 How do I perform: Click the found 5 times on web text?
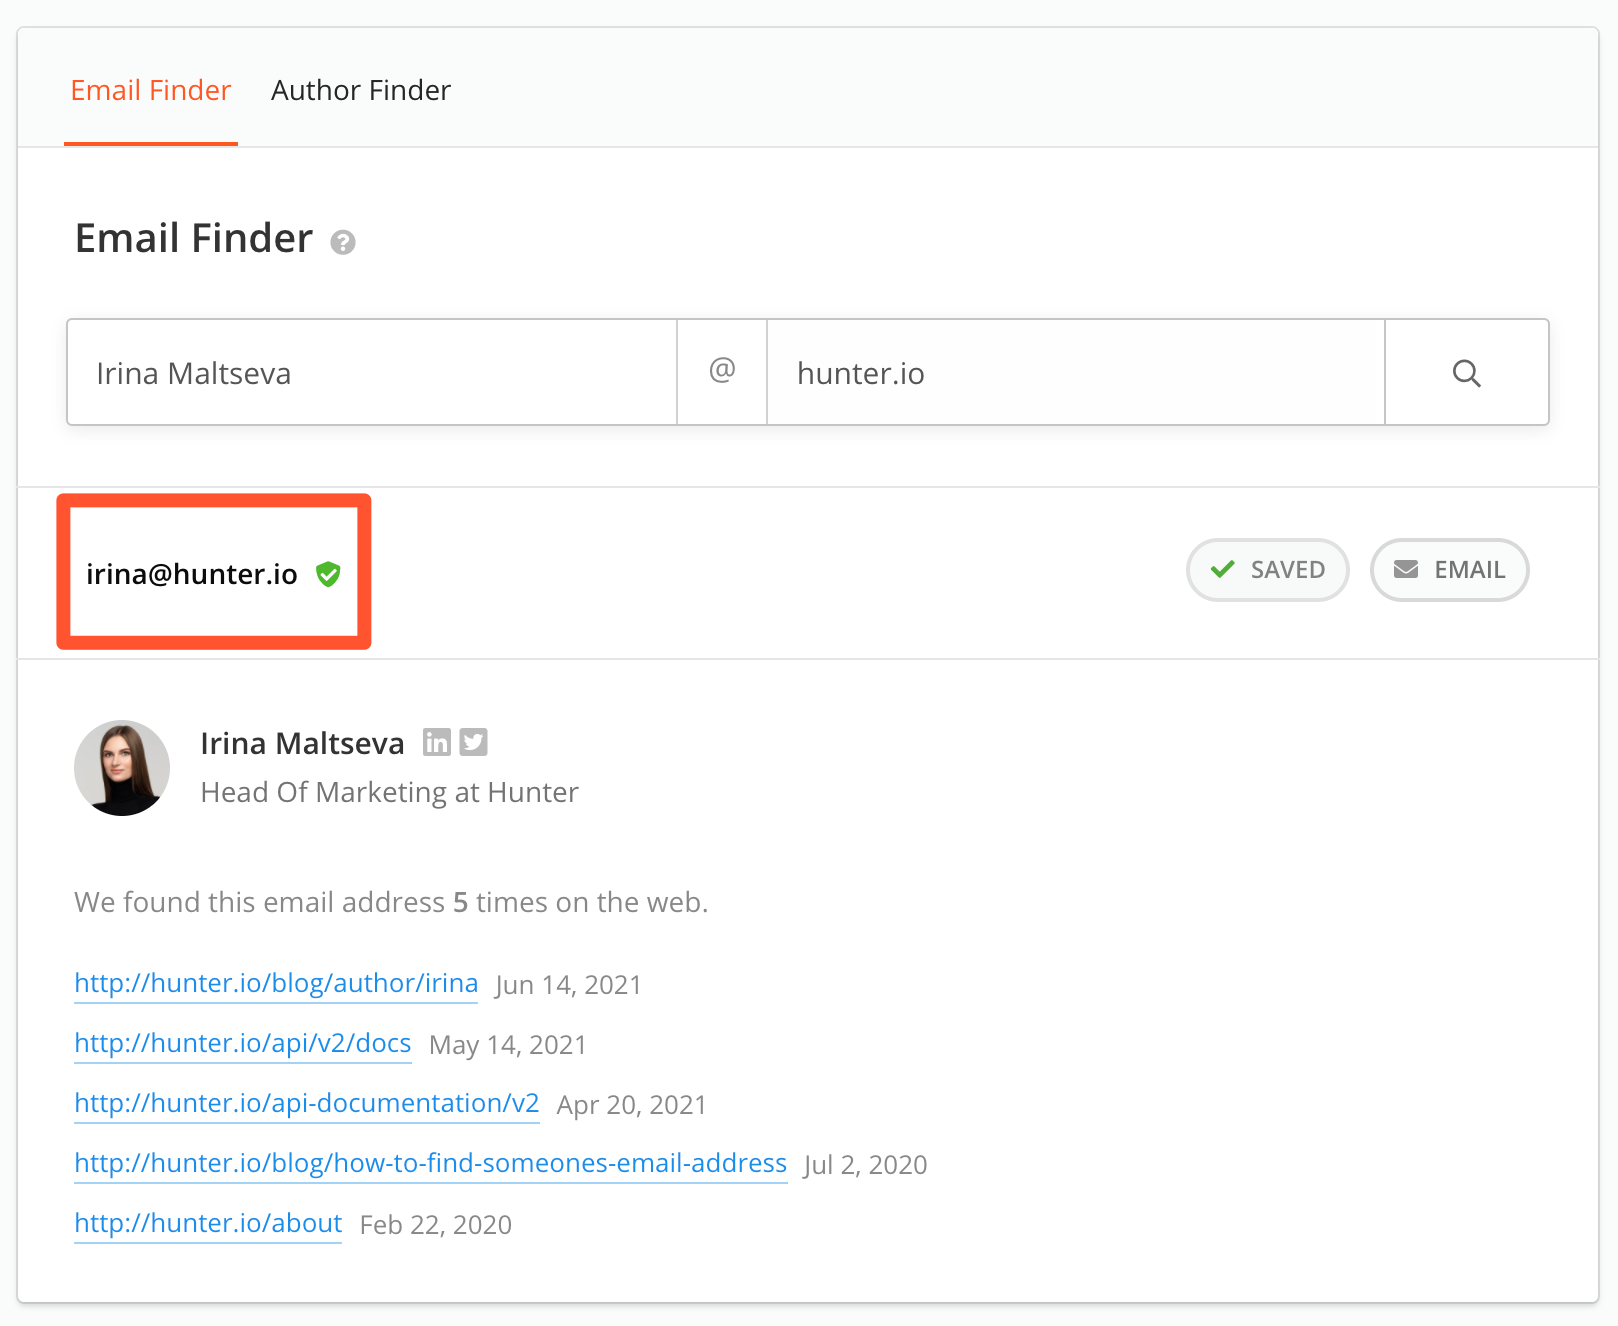(391, 902)
